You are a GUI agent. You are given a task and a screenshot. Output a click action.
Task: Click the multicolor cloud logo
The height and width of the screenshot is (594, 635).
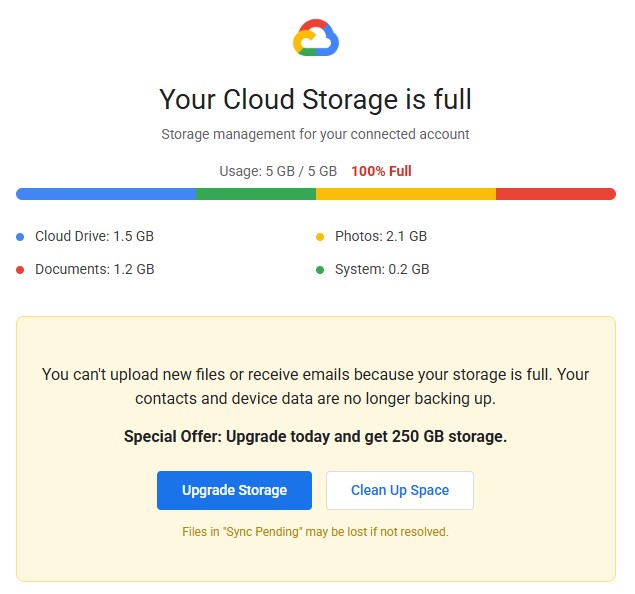coord(316,39)
